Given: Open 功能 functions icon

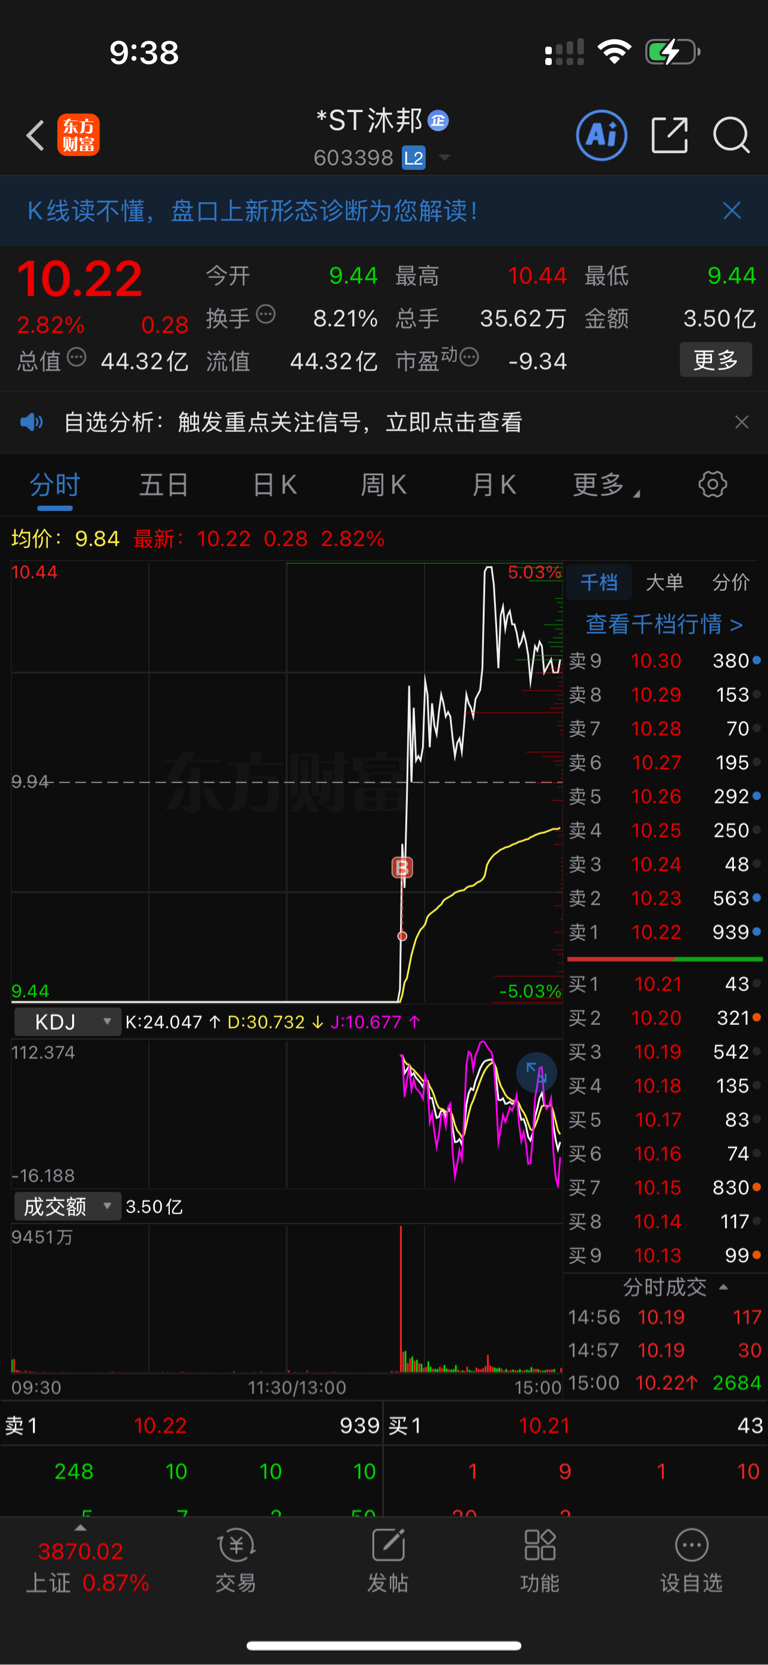Looking at the screenshot, I should pyautogui.click(x=540, y=1560).
